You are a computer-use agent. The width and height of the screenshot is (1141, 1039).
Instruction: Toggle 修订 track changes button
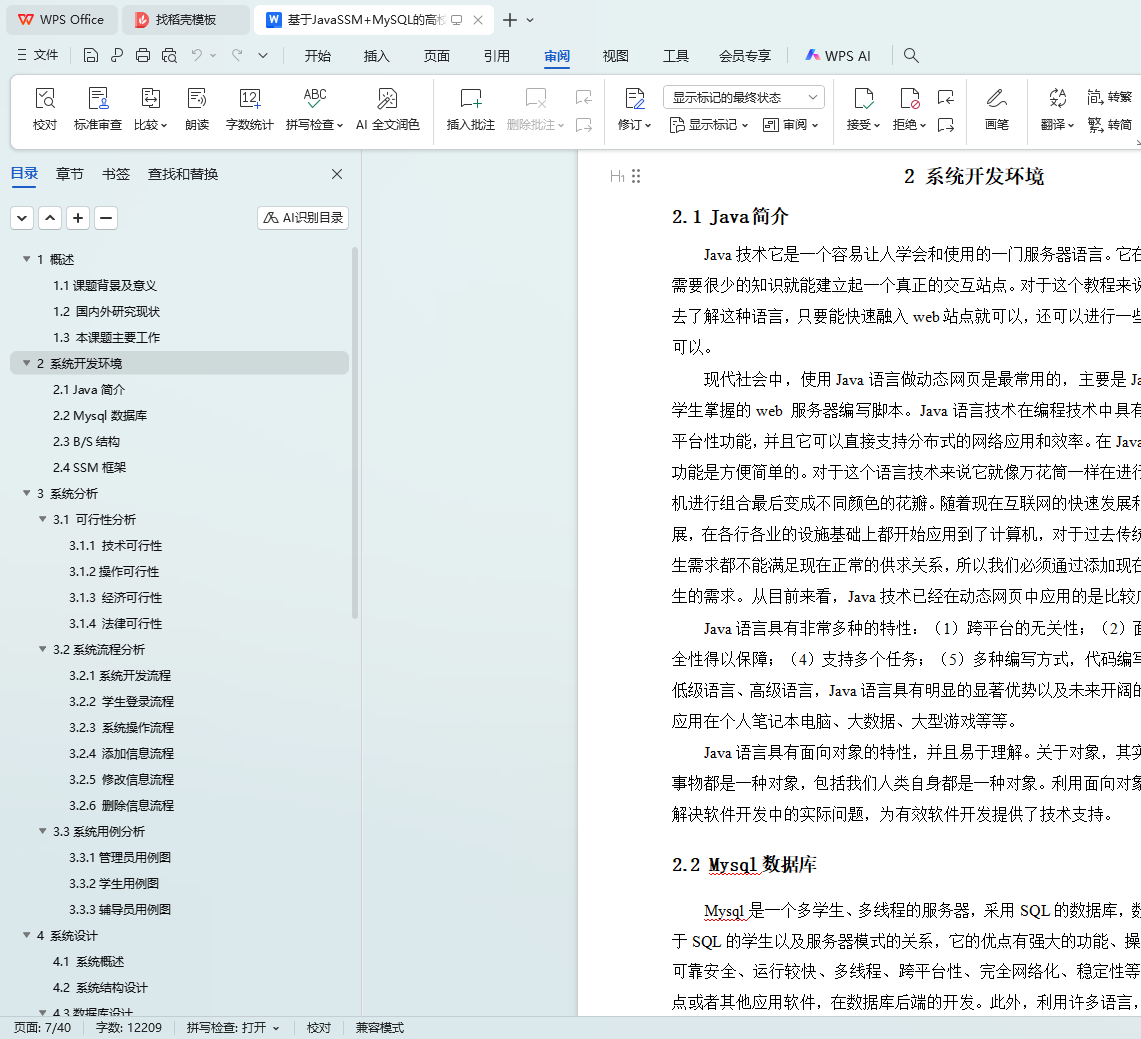634,108
